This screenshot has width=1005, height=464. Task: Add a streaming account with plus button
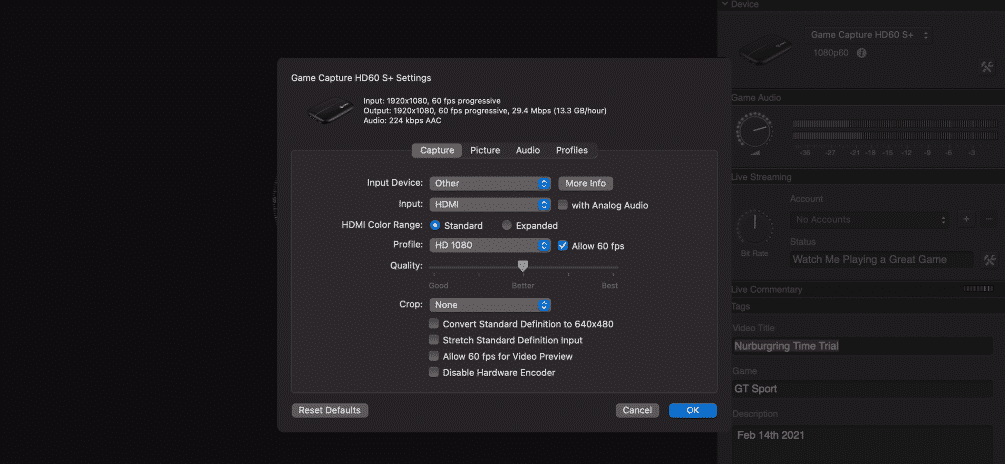click(967, 219)
